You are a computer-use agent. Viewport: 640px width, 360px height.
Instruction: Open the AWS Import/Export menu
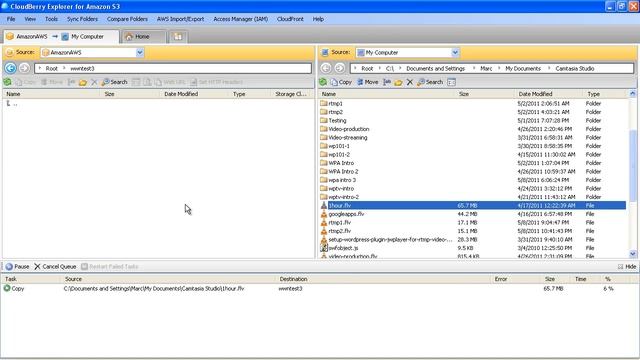(x=180, y=19)
